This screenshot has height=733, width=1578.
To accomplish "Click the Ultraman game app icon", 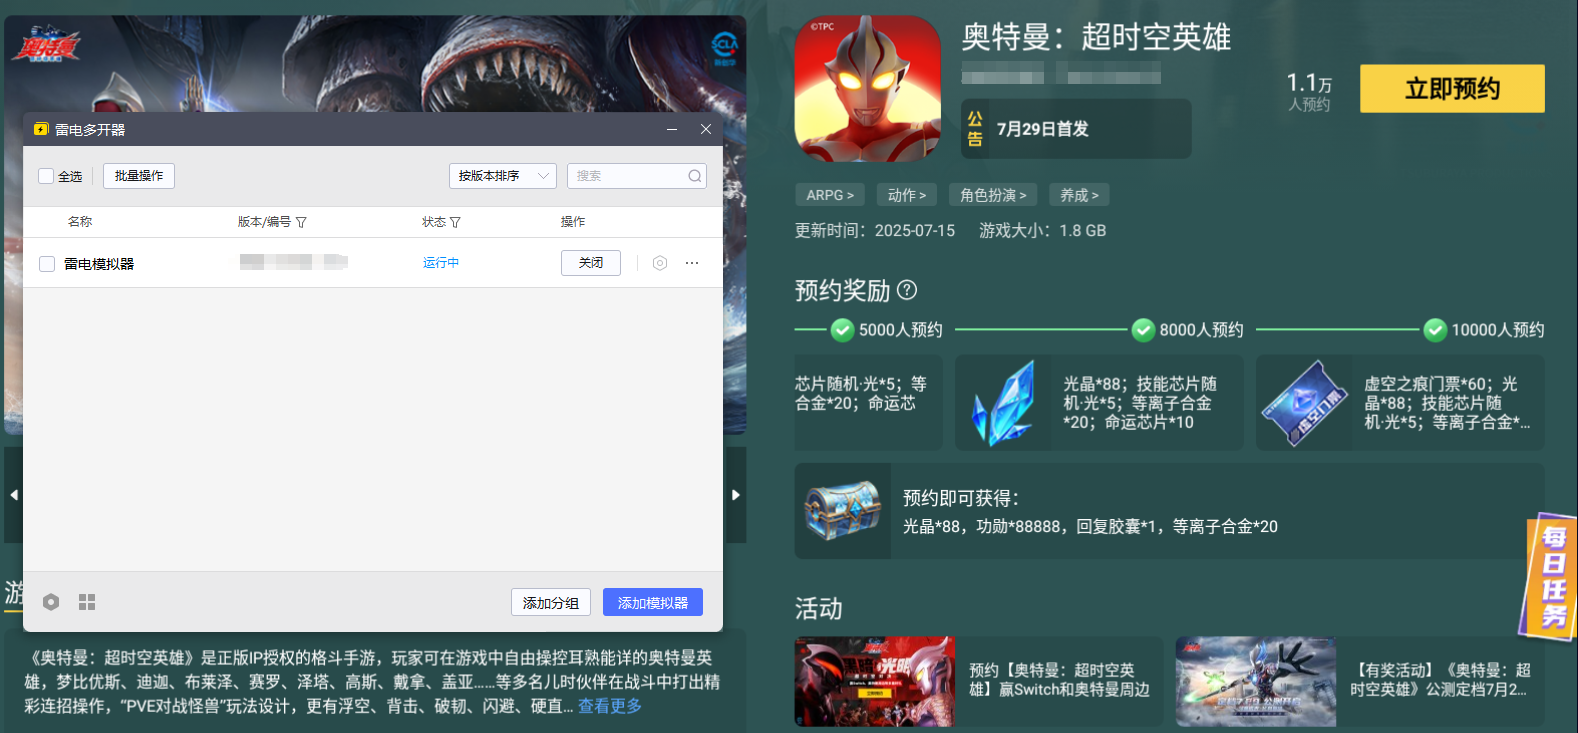I will point(868,89).
